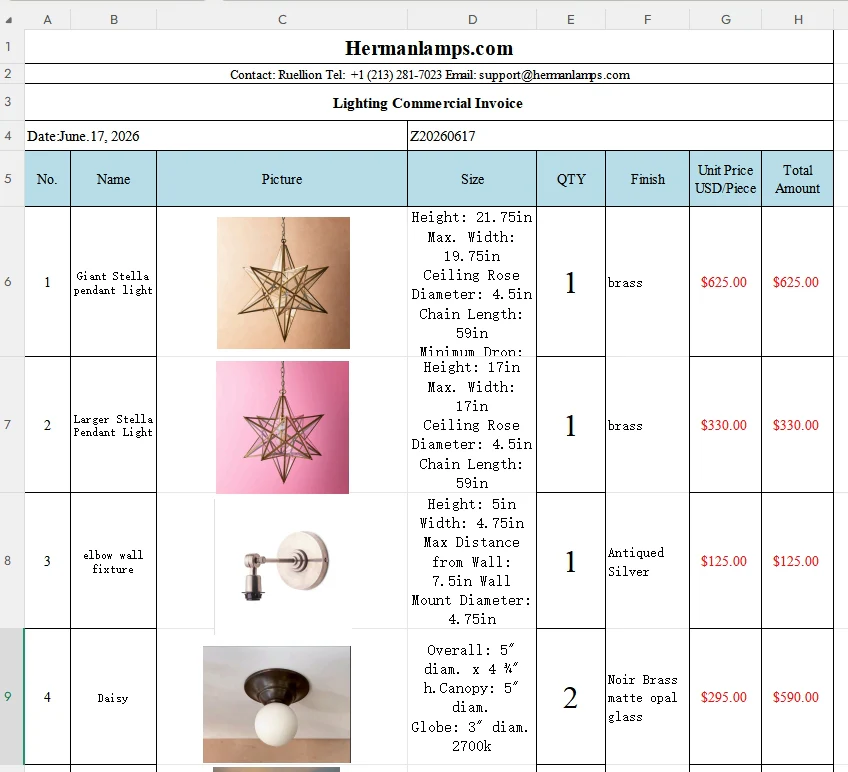Select size cell starting Height: 5in
This screenshot has width=848, height=772.
coord(472,561)
